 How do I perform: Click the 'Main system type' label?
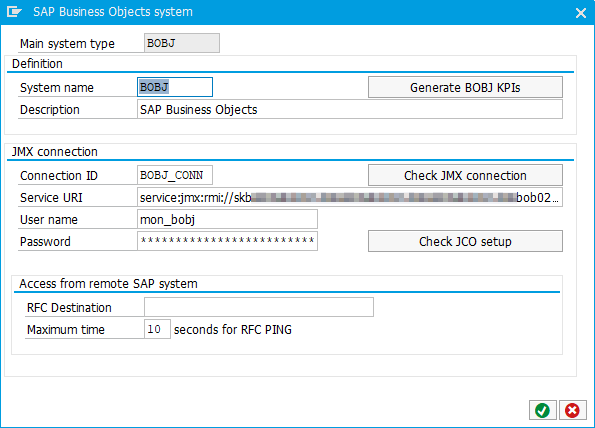click(x=67, y=44)
